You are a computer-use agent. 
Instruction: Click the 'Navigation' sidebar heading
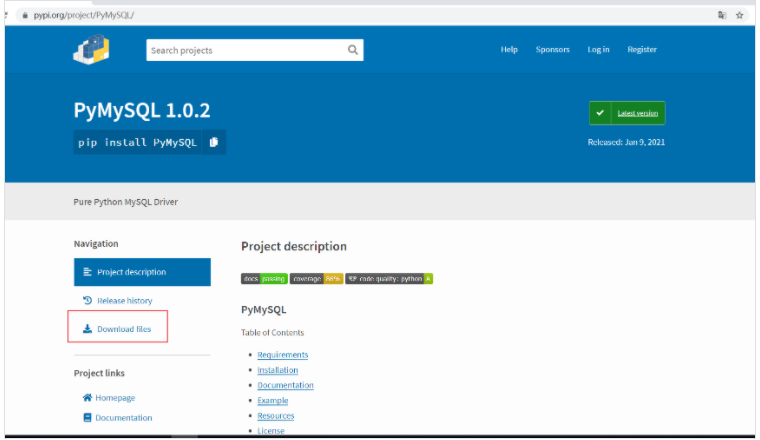point(96,244)
